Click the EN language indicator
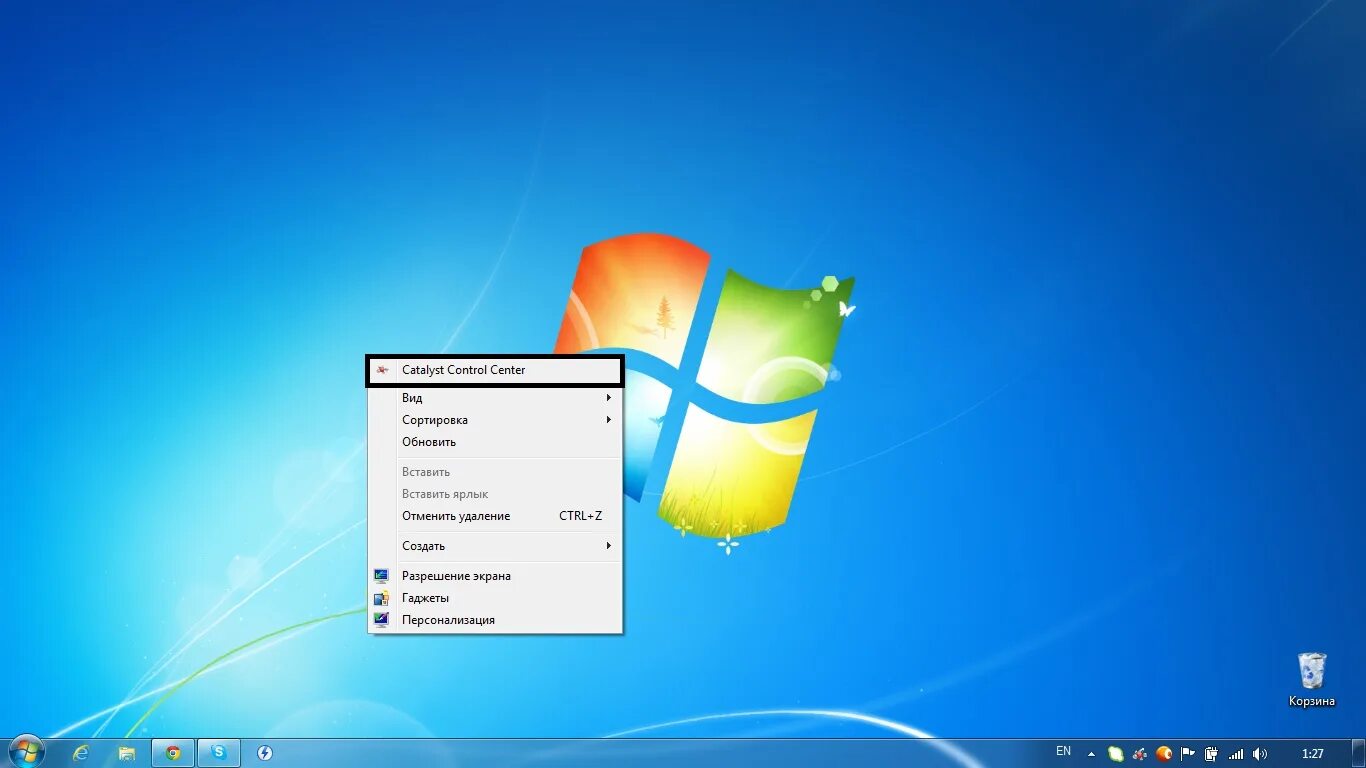 click(x=1063, y=751)
